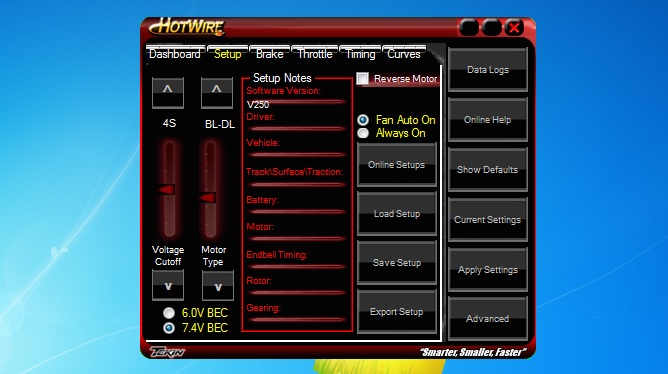Increase Voltage Cutoff with up arrow
Screen dimensions: 668x374
(x=168, y=92)
